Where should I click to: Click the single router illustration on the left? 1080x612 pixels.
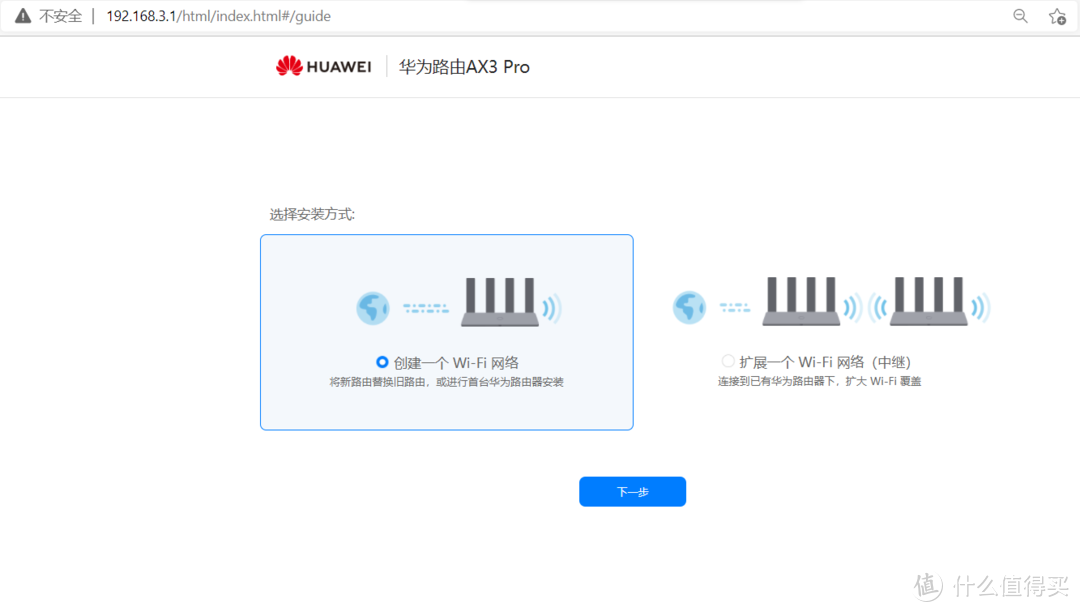click(500, 300)
